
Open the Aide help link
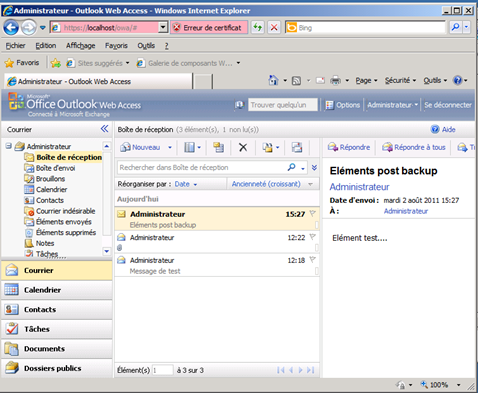tap(443, 129)
